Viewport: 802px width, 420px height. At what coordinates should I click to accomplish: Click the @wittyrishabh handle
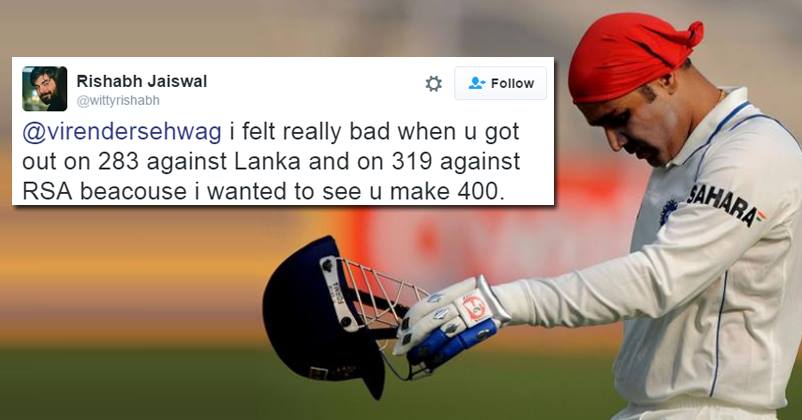click(x=118, y=100)
